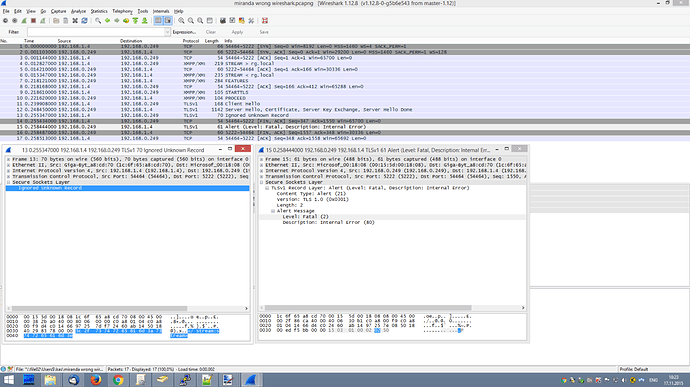Open the Statistics menu
Viewport: 690px width, 387px height.
(99, 11)
